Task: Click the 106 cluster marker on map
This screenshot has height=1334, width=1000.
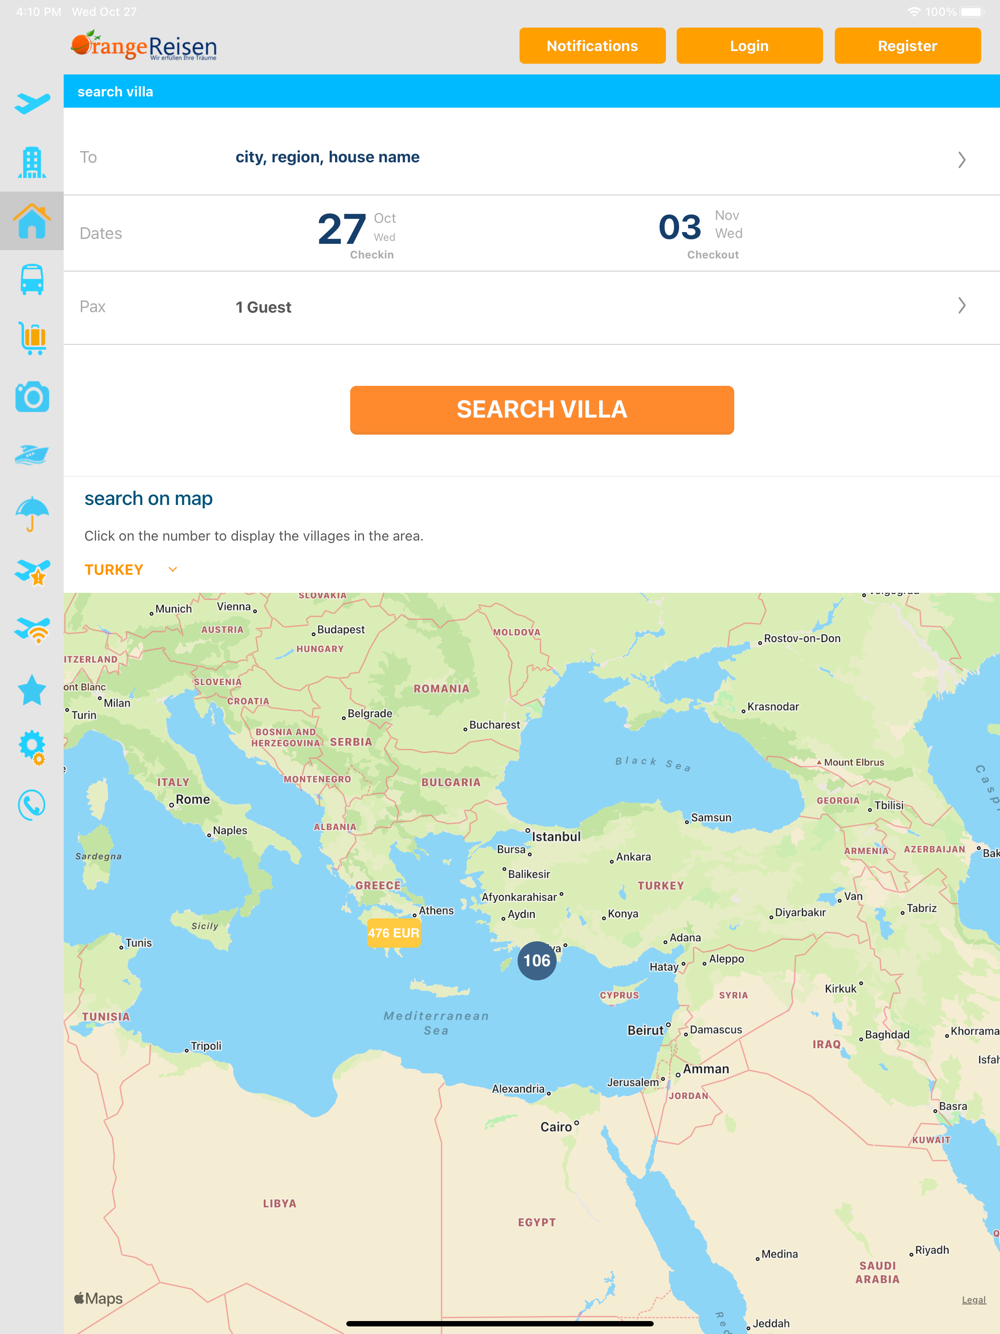Action: click(x=537, y=961)
